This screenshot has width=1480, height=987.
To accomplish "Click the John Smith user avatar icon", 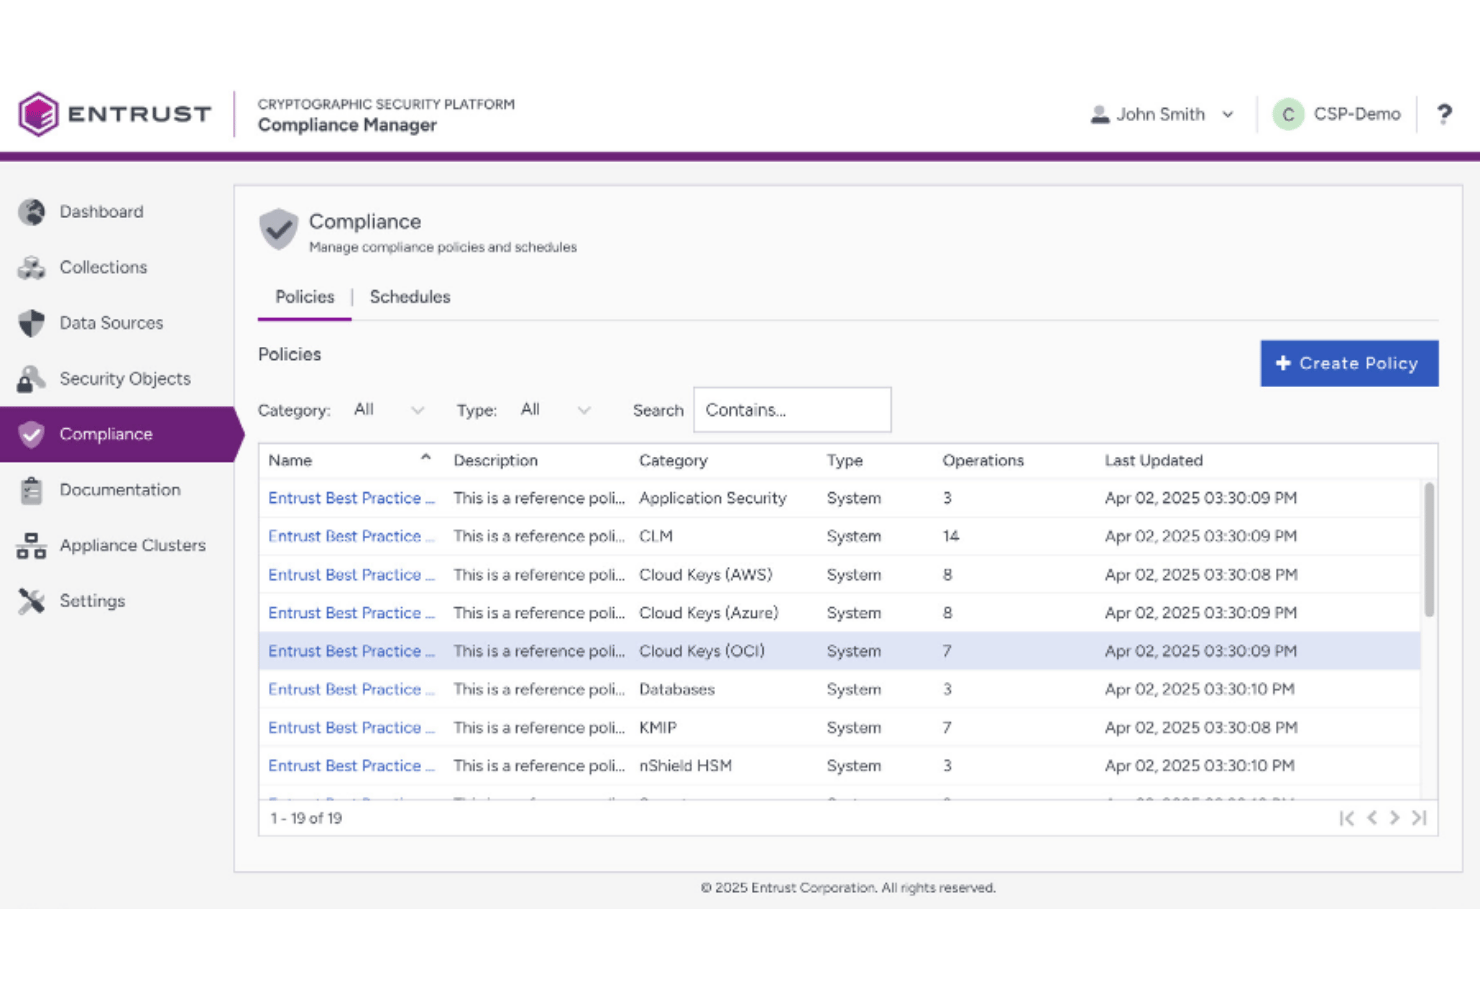I will (1100, 114).
